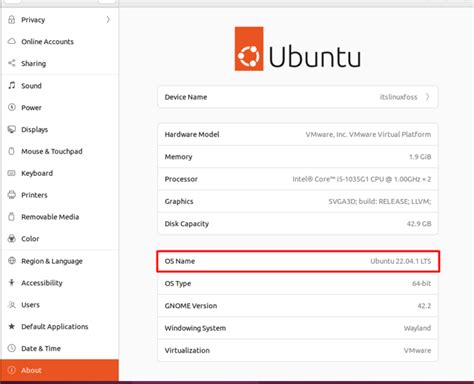
Task: Click the itslinuxfoss device name value
Action: tap(398, 97)
